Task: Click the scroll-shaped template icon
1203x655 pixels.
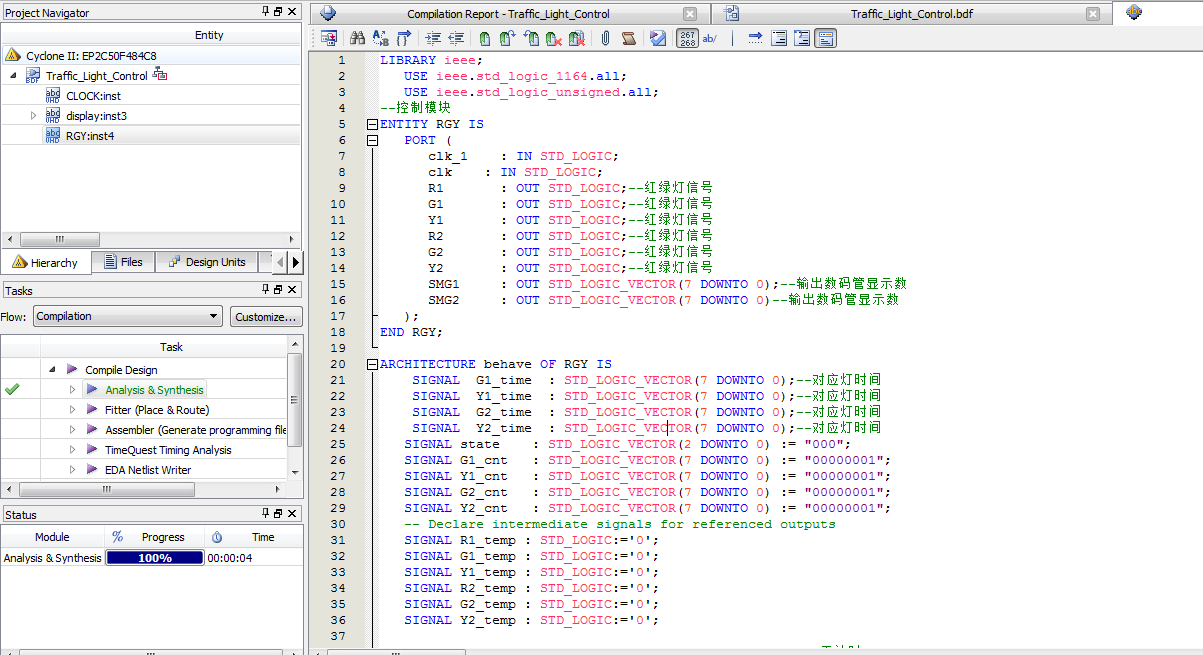Action: point(629,39)
